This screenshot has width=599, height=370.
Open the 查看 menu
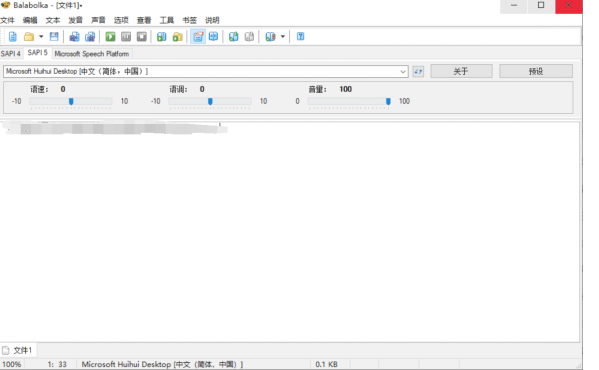pyautogui.click(x=144, y=20)
